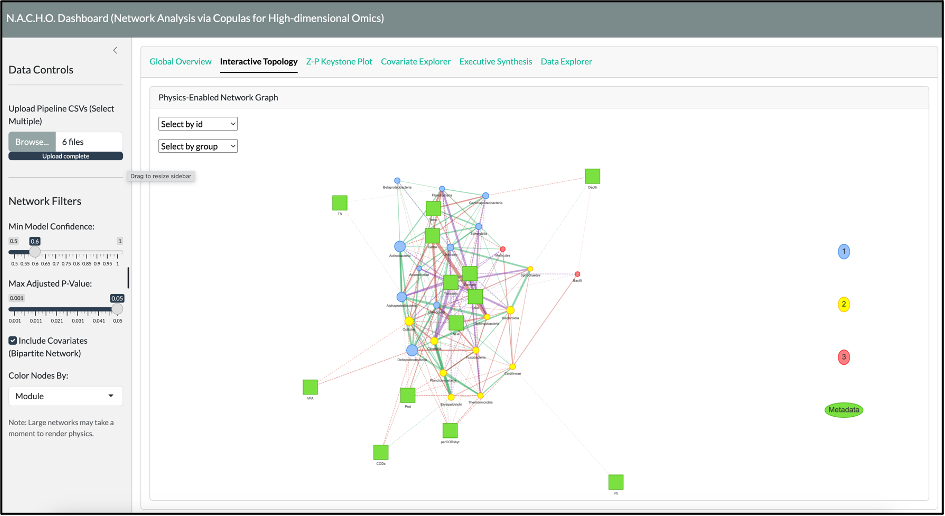Open the Data Explorer tab link
945x516 pixels.
click(x=566, y=62)
